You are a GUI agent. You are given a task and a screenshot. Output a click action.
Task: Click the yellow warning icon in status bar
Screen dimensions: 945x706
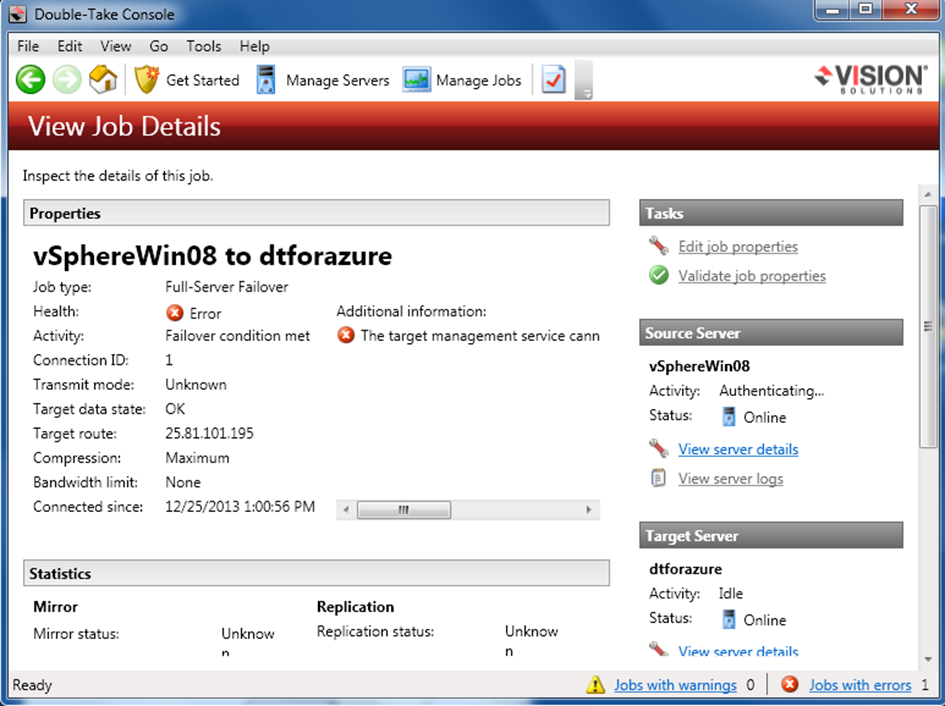click(x=595, y=684)
